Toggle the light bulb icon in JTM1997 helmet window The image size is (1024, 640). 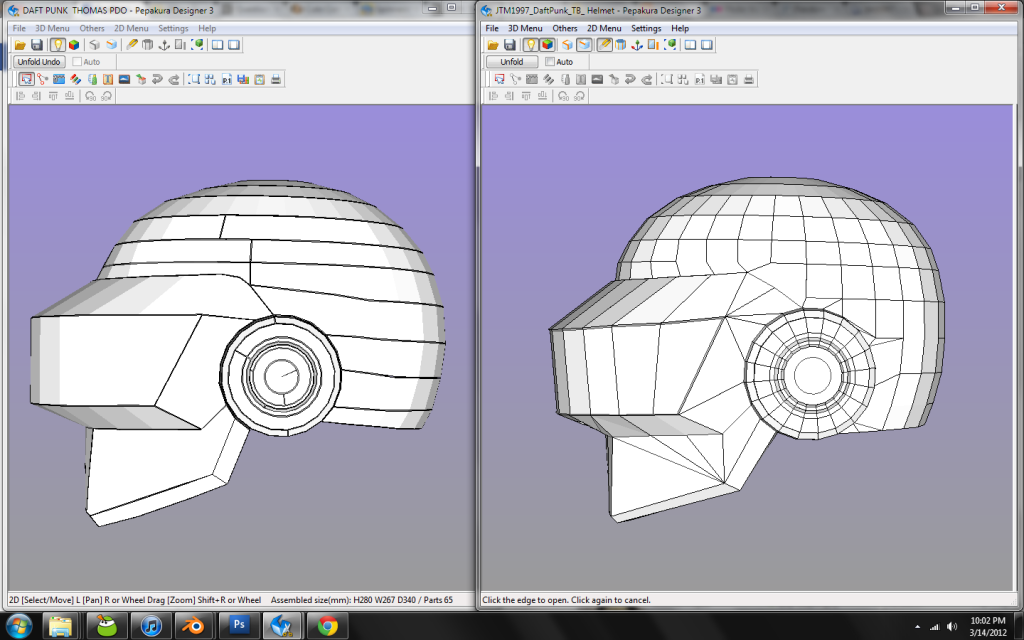(x=530, y=44)
